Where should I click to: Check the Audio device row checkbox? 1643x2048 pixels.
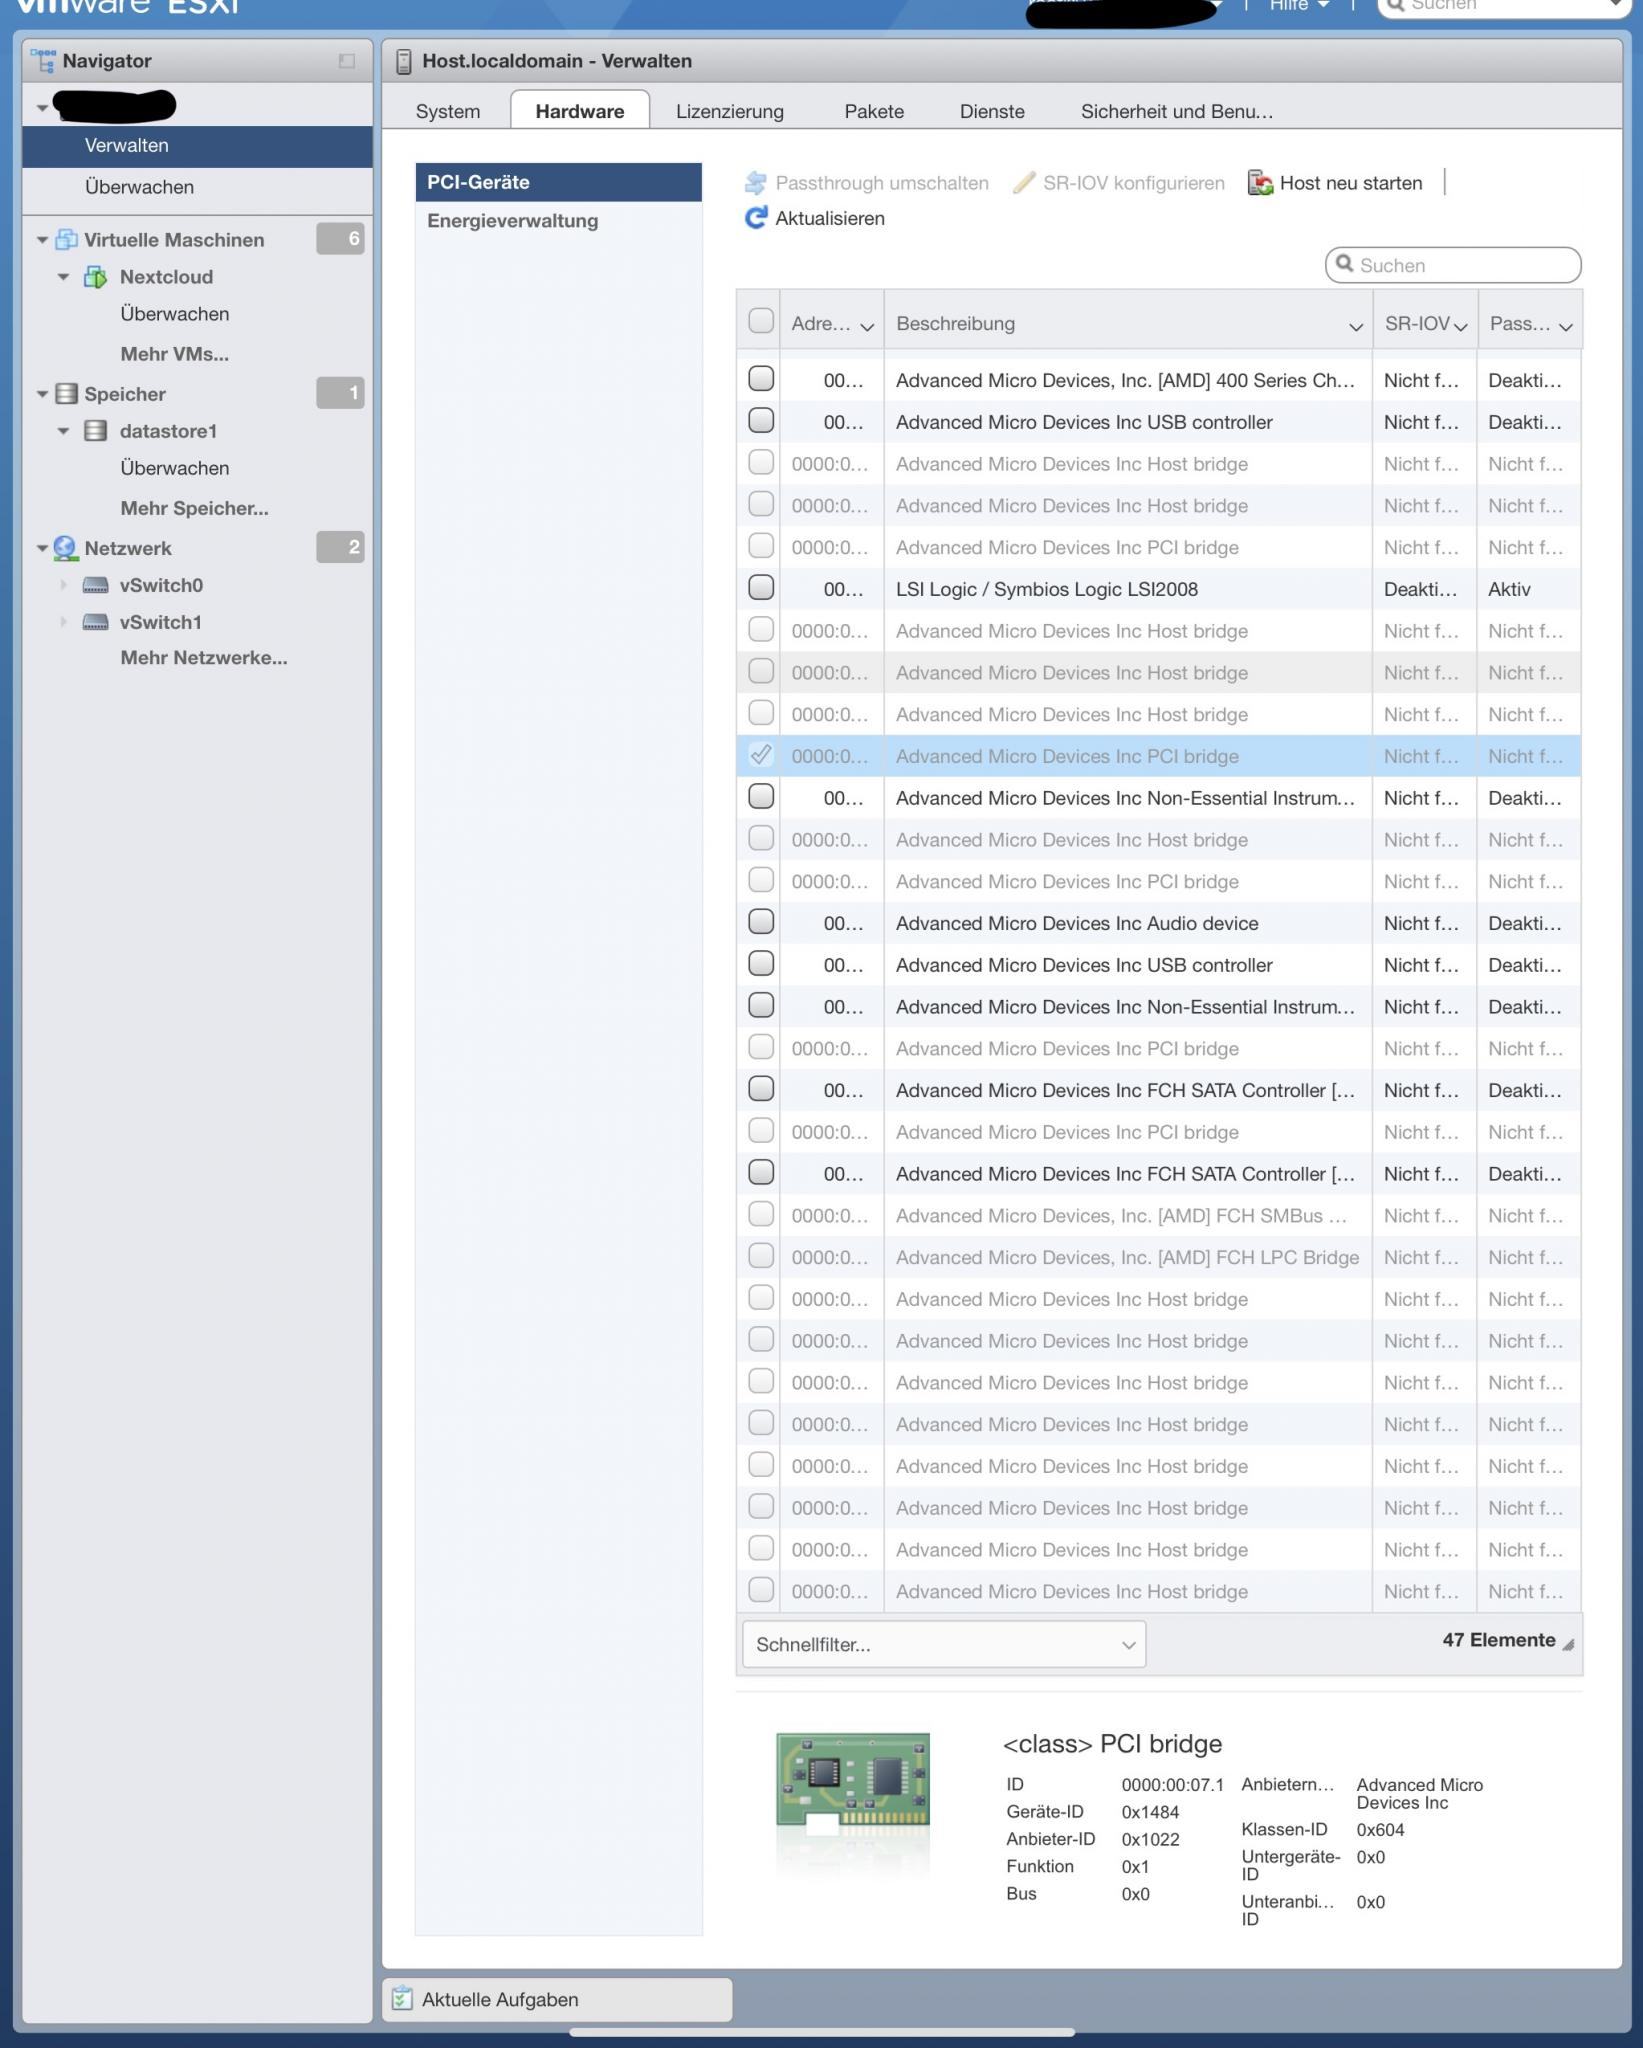[761, 922]
